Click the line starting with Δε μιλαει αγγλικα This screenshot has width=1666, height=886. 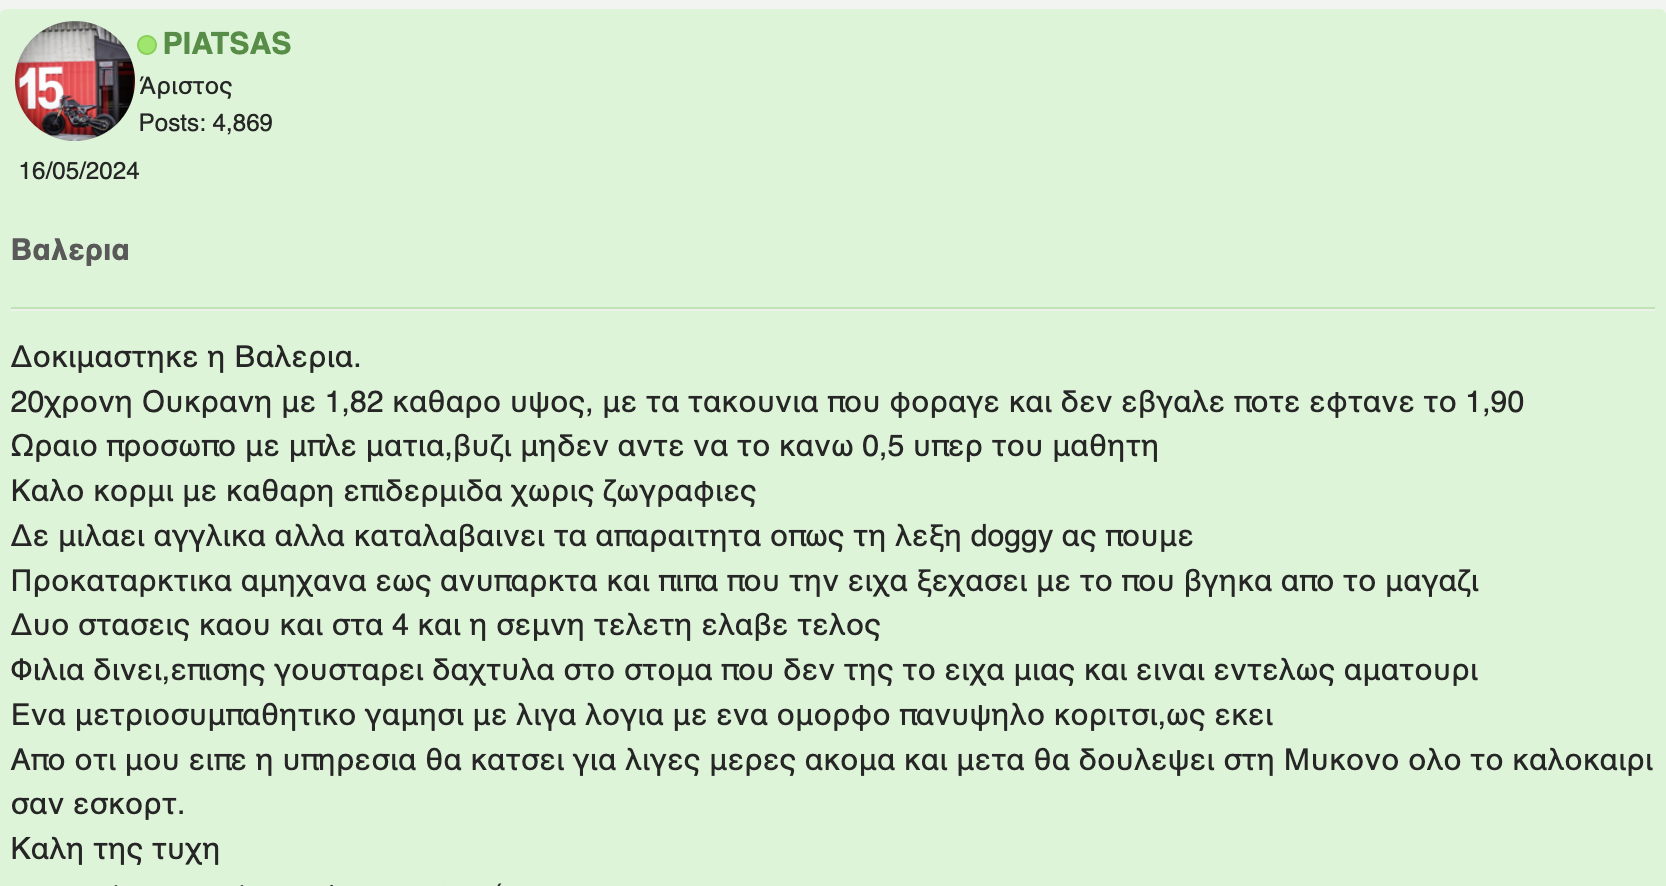pos(602,537)
